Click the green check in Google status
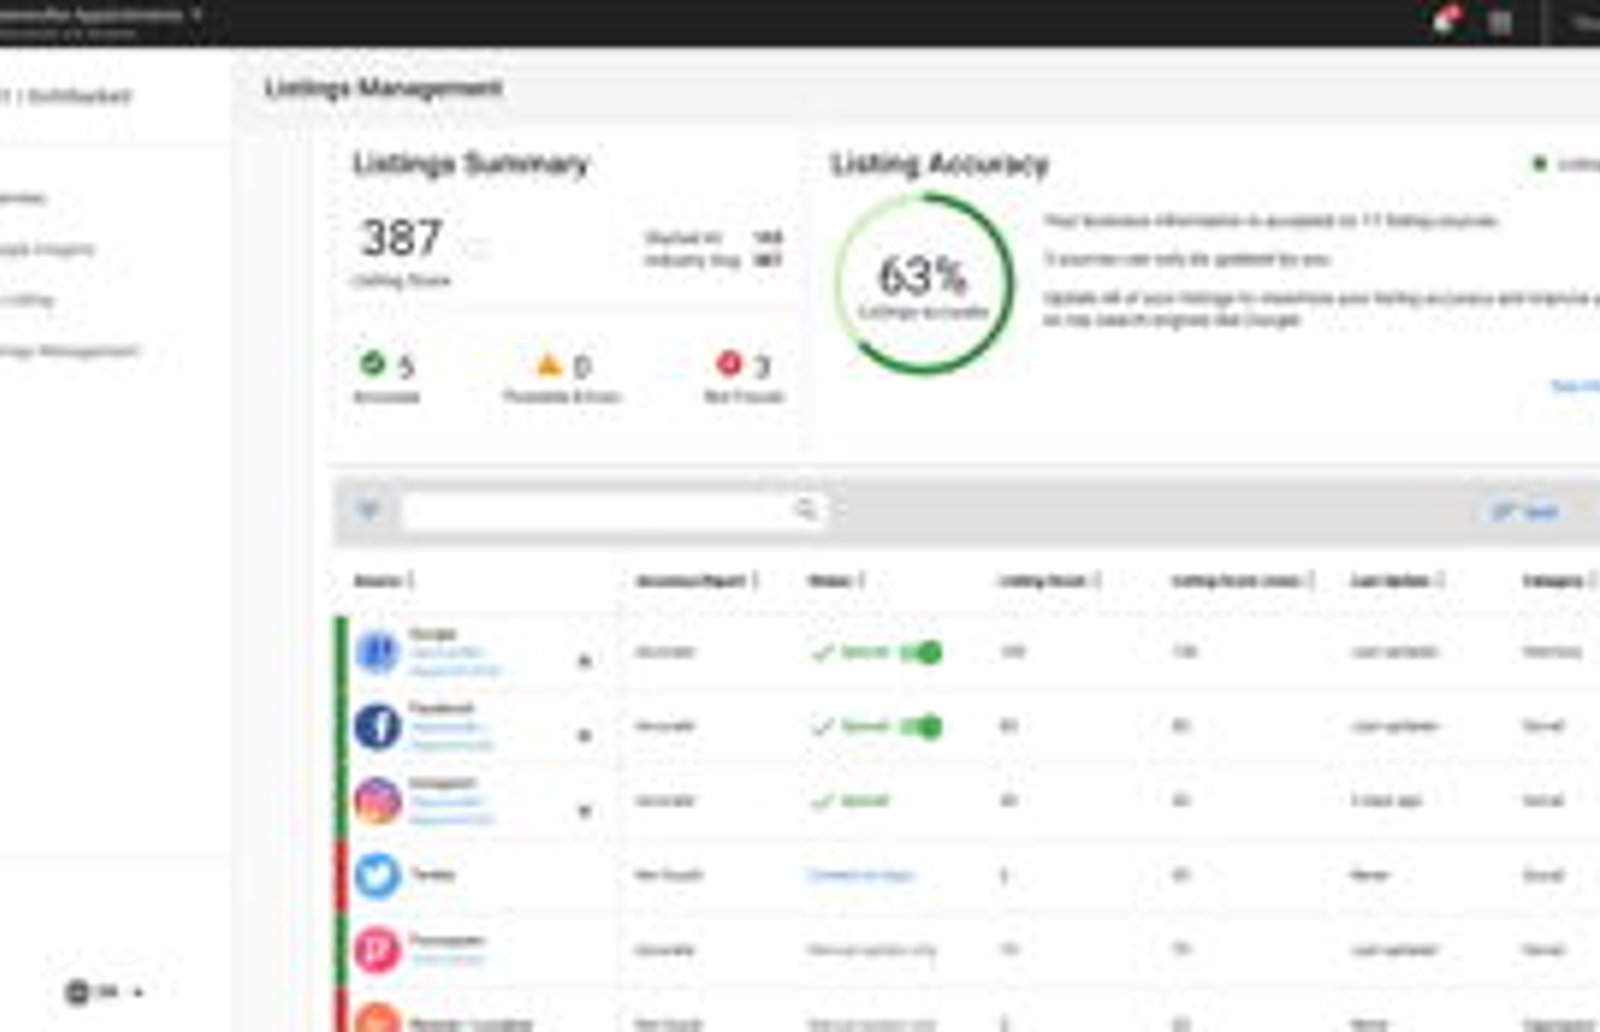Viewport: 1600px width, 1032px height. pyautogui.click(x=822, y=653)
